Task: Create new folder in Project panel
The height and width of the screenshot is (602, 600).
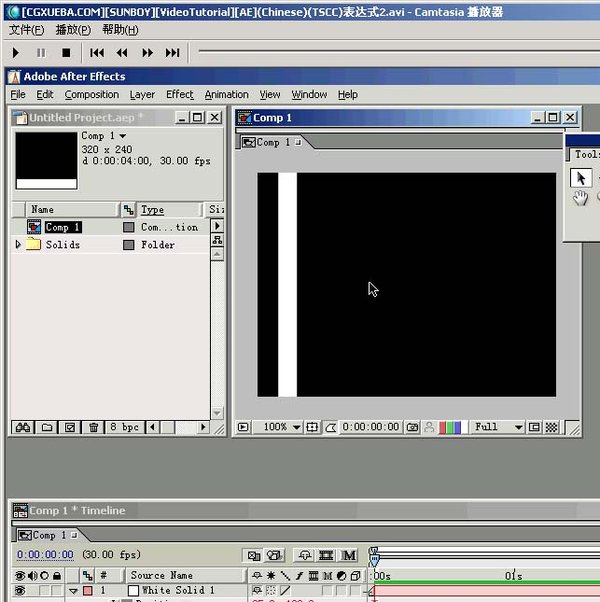Action: [46, 427]
